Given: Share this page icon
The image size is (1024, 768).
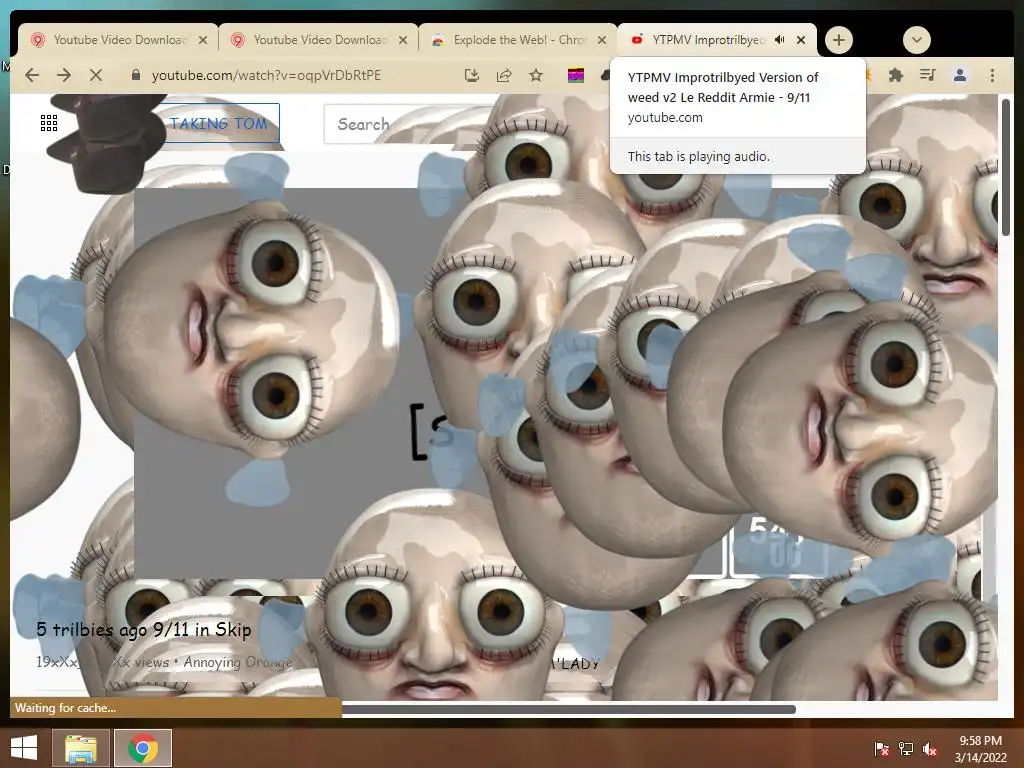Looking at the screenshot, I should click(504, 75).
